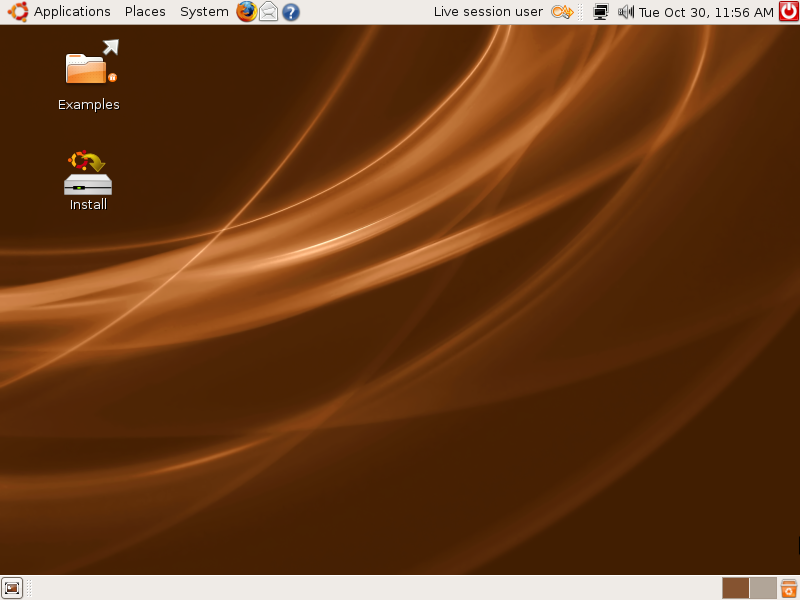Select the first workspace in switcher

point(736,588)
